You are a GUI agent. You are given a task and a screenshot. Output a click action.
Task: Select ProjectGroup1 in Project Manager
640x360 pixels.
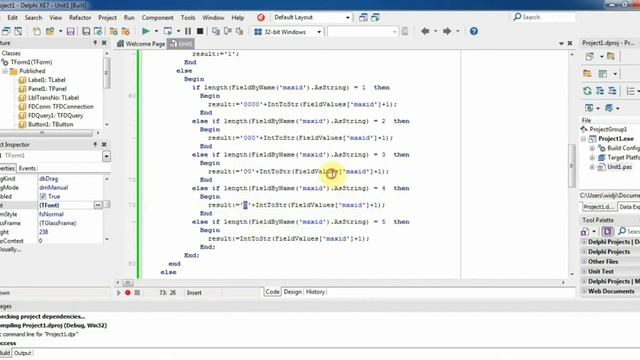[x=608, y=129]
